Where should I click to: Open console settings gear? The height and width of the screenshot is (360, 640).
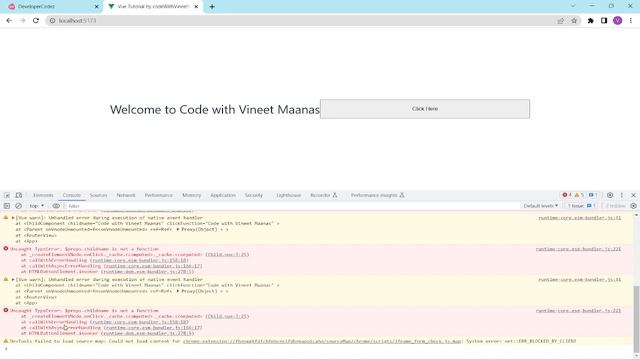click(x=633, y=206)
